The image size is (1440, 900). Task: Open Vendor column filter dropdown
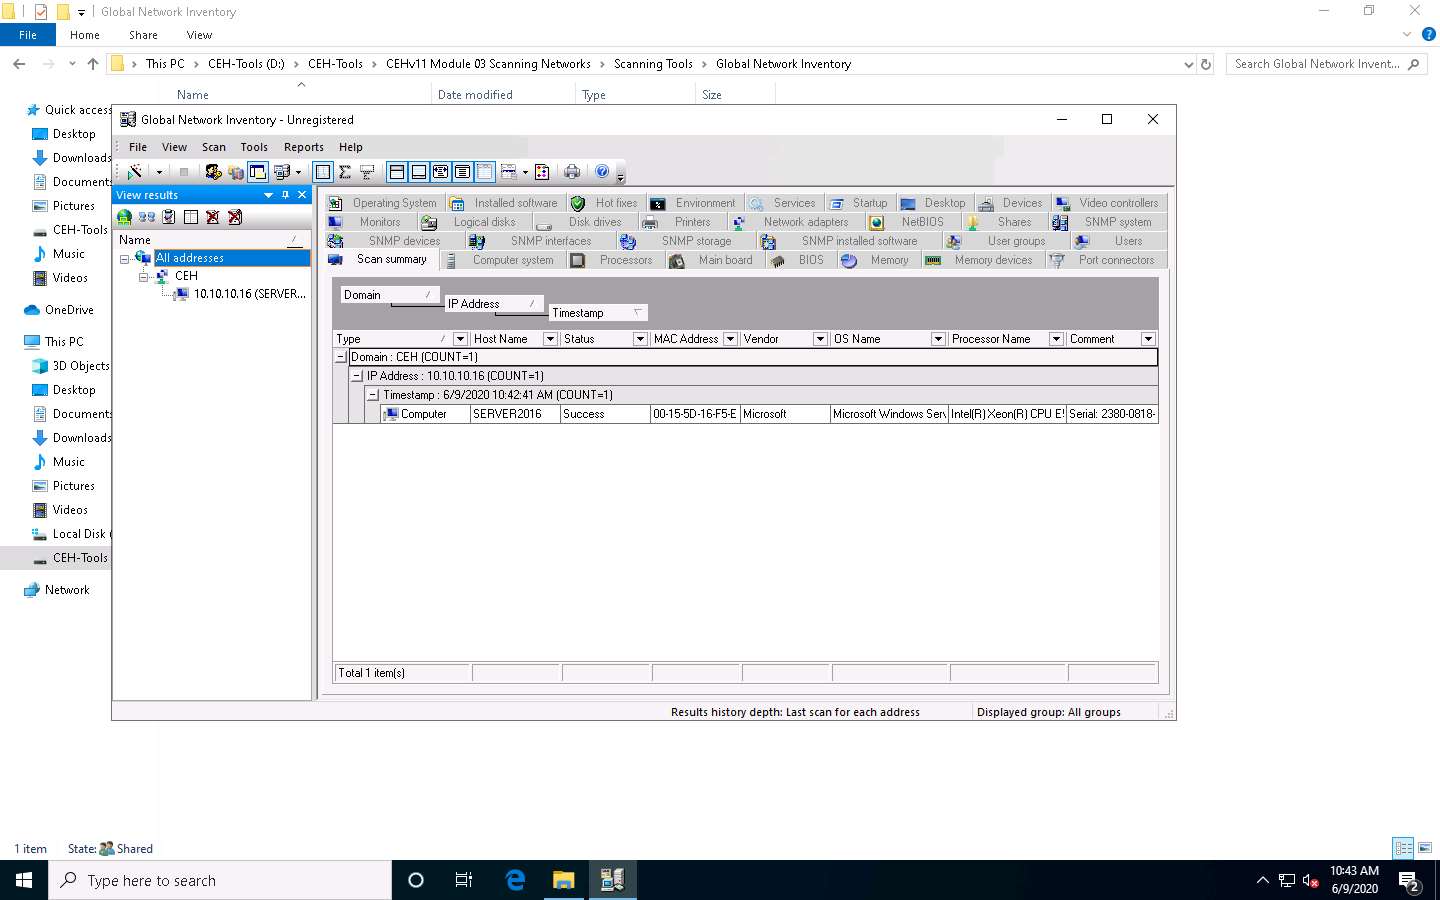point(820,339)
